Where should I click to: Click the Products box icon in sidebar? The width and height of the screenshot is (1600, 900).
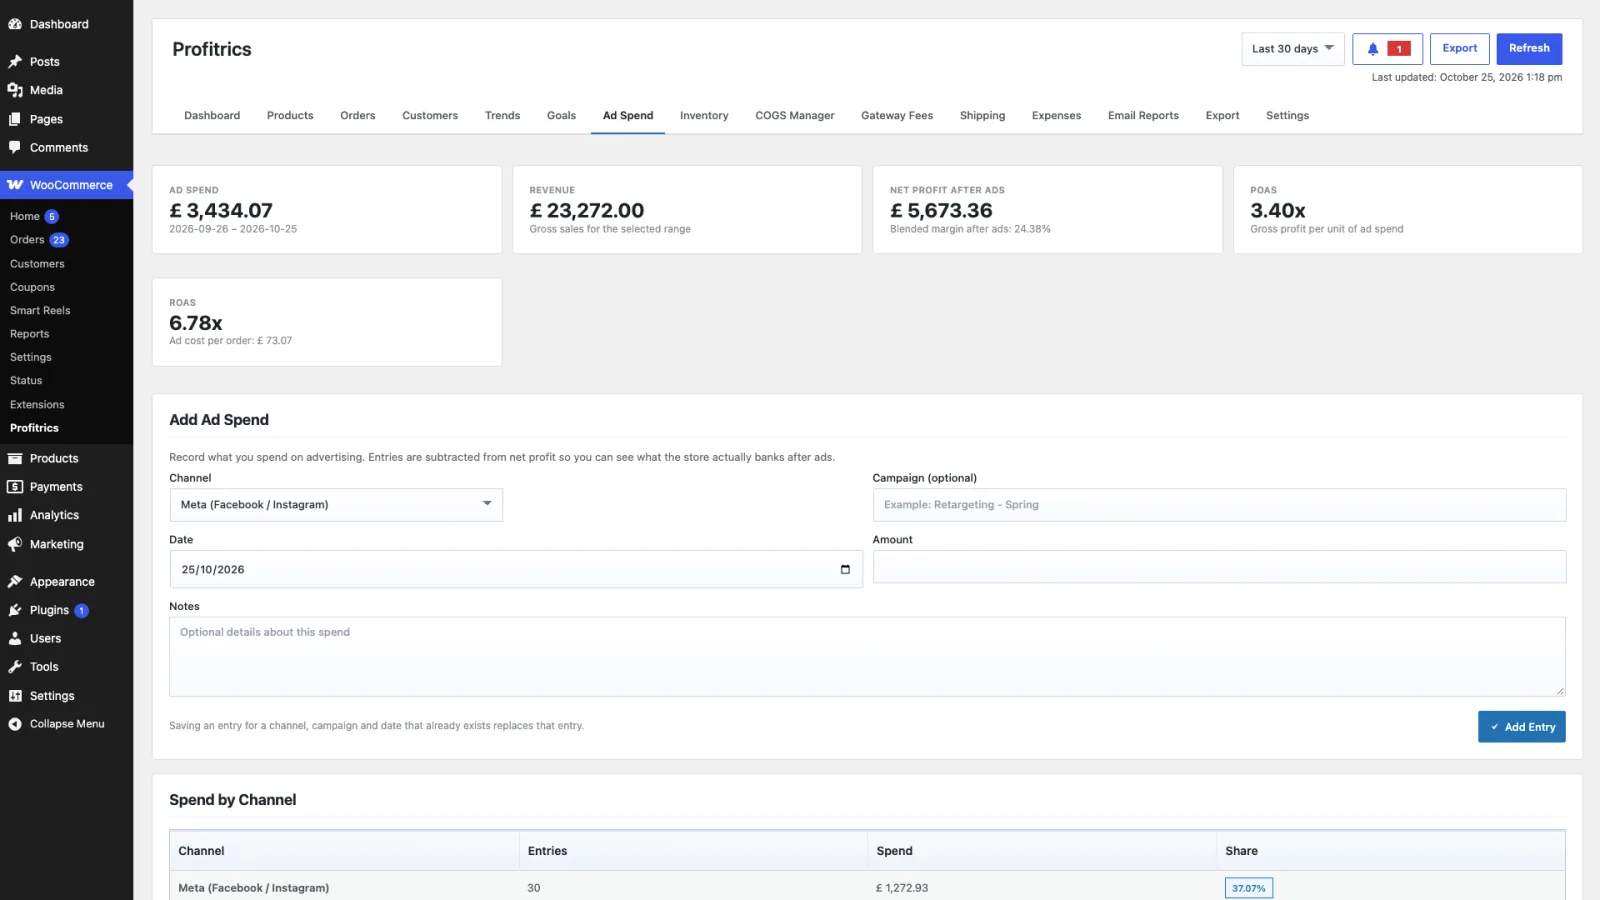15,459
